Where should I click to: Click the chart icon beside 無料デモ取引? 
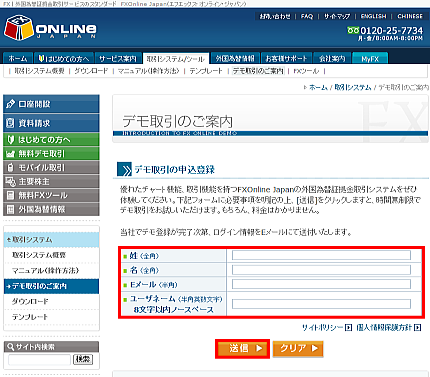(10, 154)
